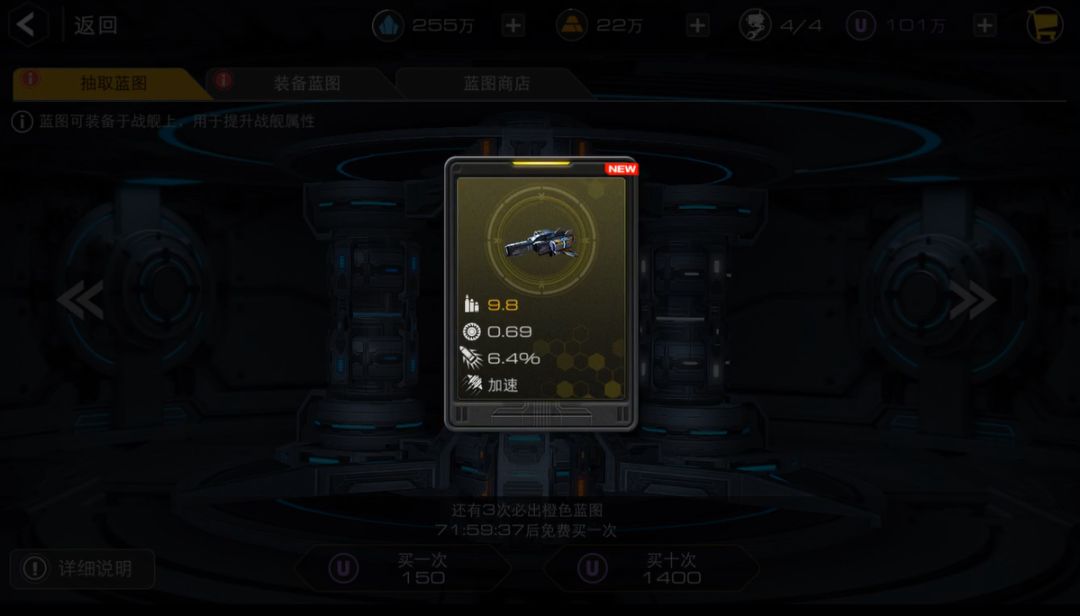Open the shopping cart store
Viewport: 1080px width, 616px height.
tap(1045, 25)
